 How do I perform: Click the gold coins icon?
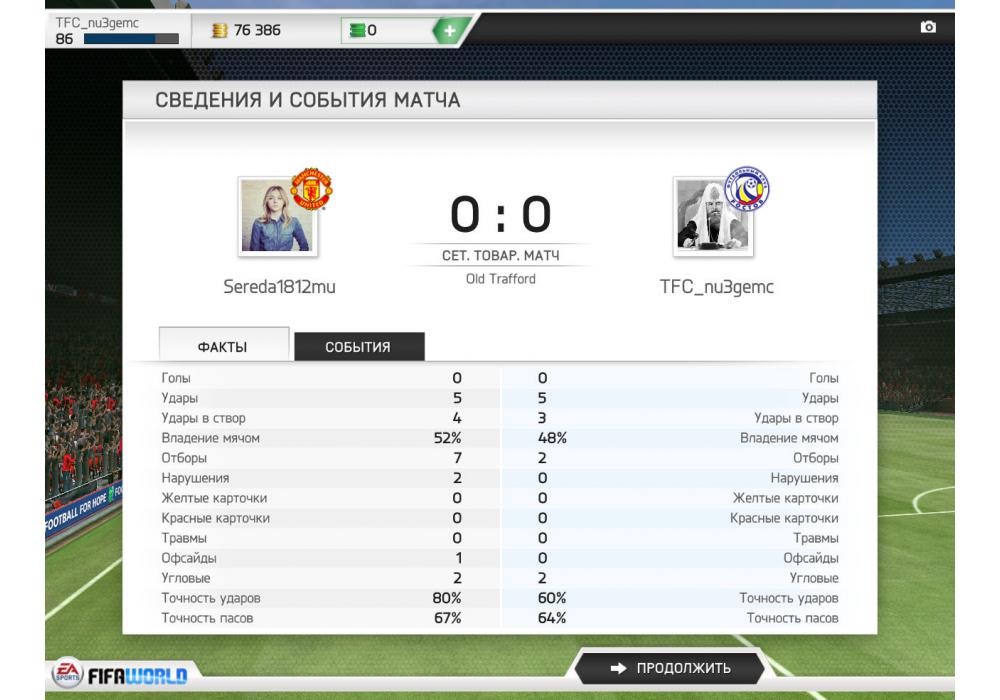pos(219,30)
